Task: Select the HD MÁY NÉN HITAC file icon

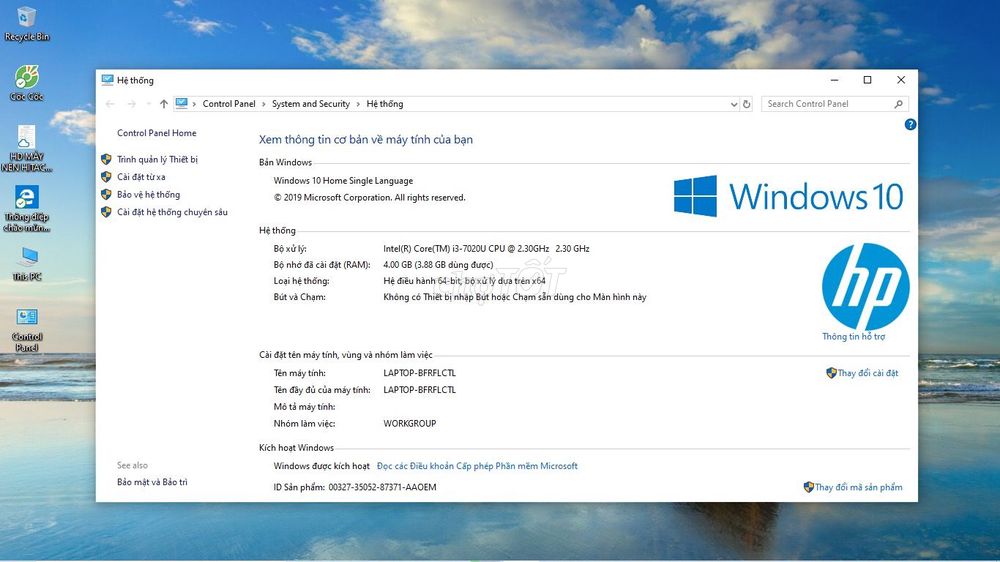Action: 27,148
